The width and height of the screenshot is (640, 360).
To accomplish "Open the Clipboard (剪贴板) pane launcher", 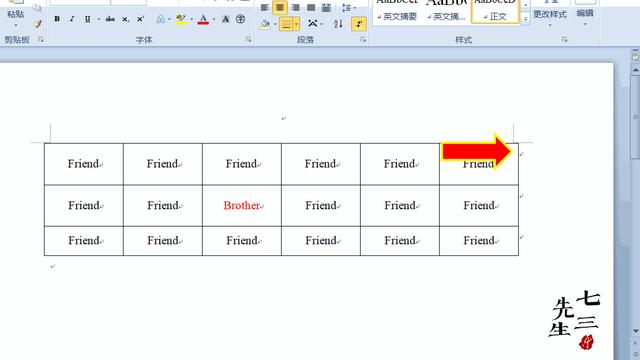I will [x=41, y=40].
